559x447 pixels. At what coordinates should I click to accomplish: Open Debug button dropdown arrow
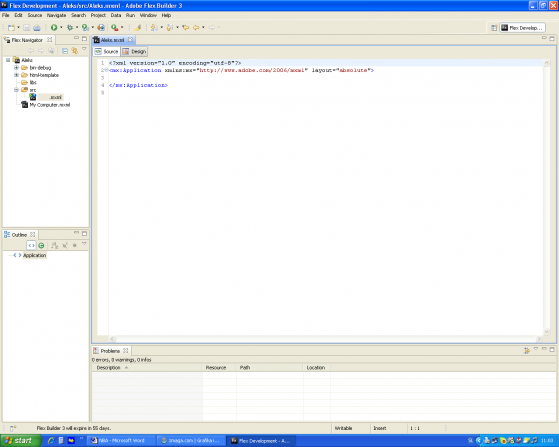77,27
